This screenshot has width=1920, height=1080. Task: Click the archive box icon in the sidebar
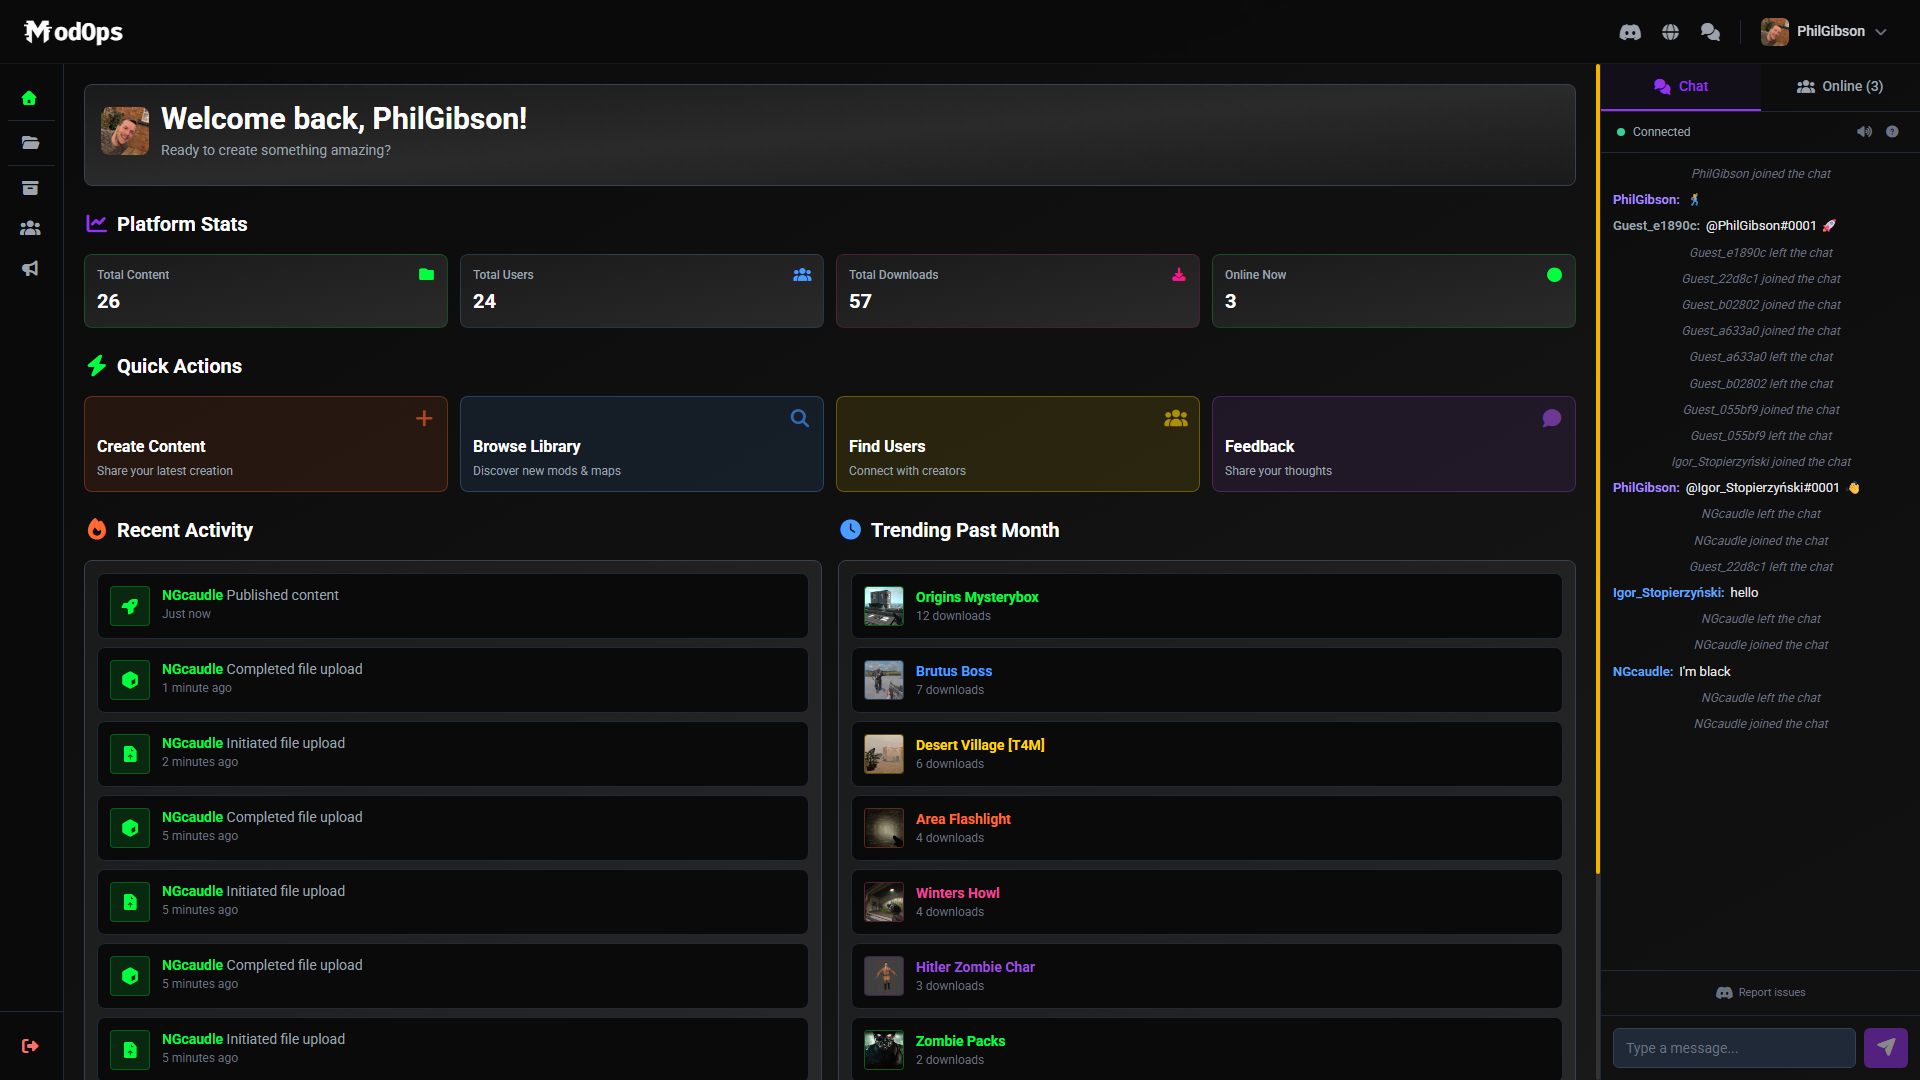pos(31,187)
